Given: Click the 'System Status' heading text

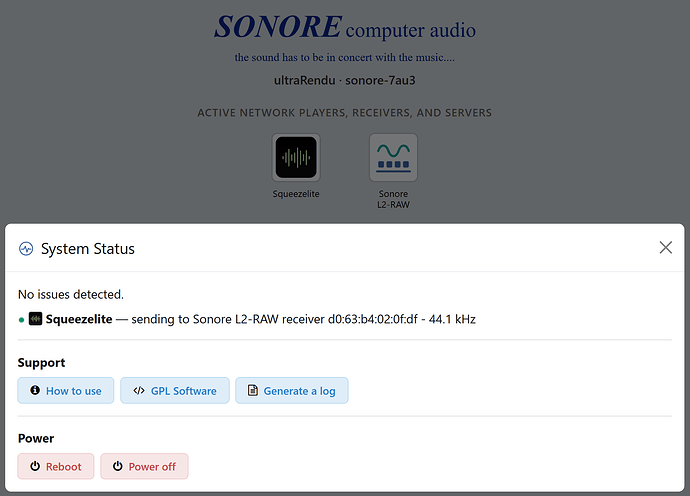Looking at the screenshot, I should [88, 249].
